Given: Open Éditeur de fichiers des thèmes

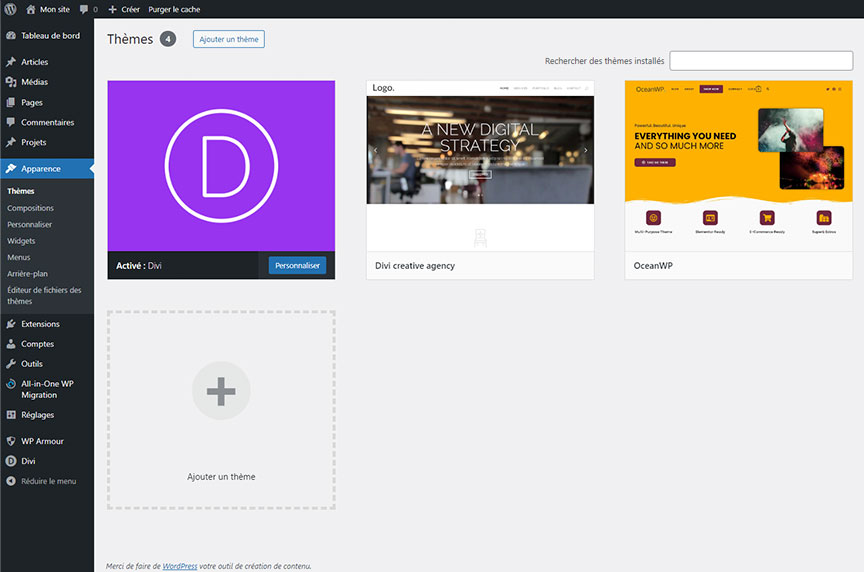Looking at the screenshot, I should tap(44, 295).
